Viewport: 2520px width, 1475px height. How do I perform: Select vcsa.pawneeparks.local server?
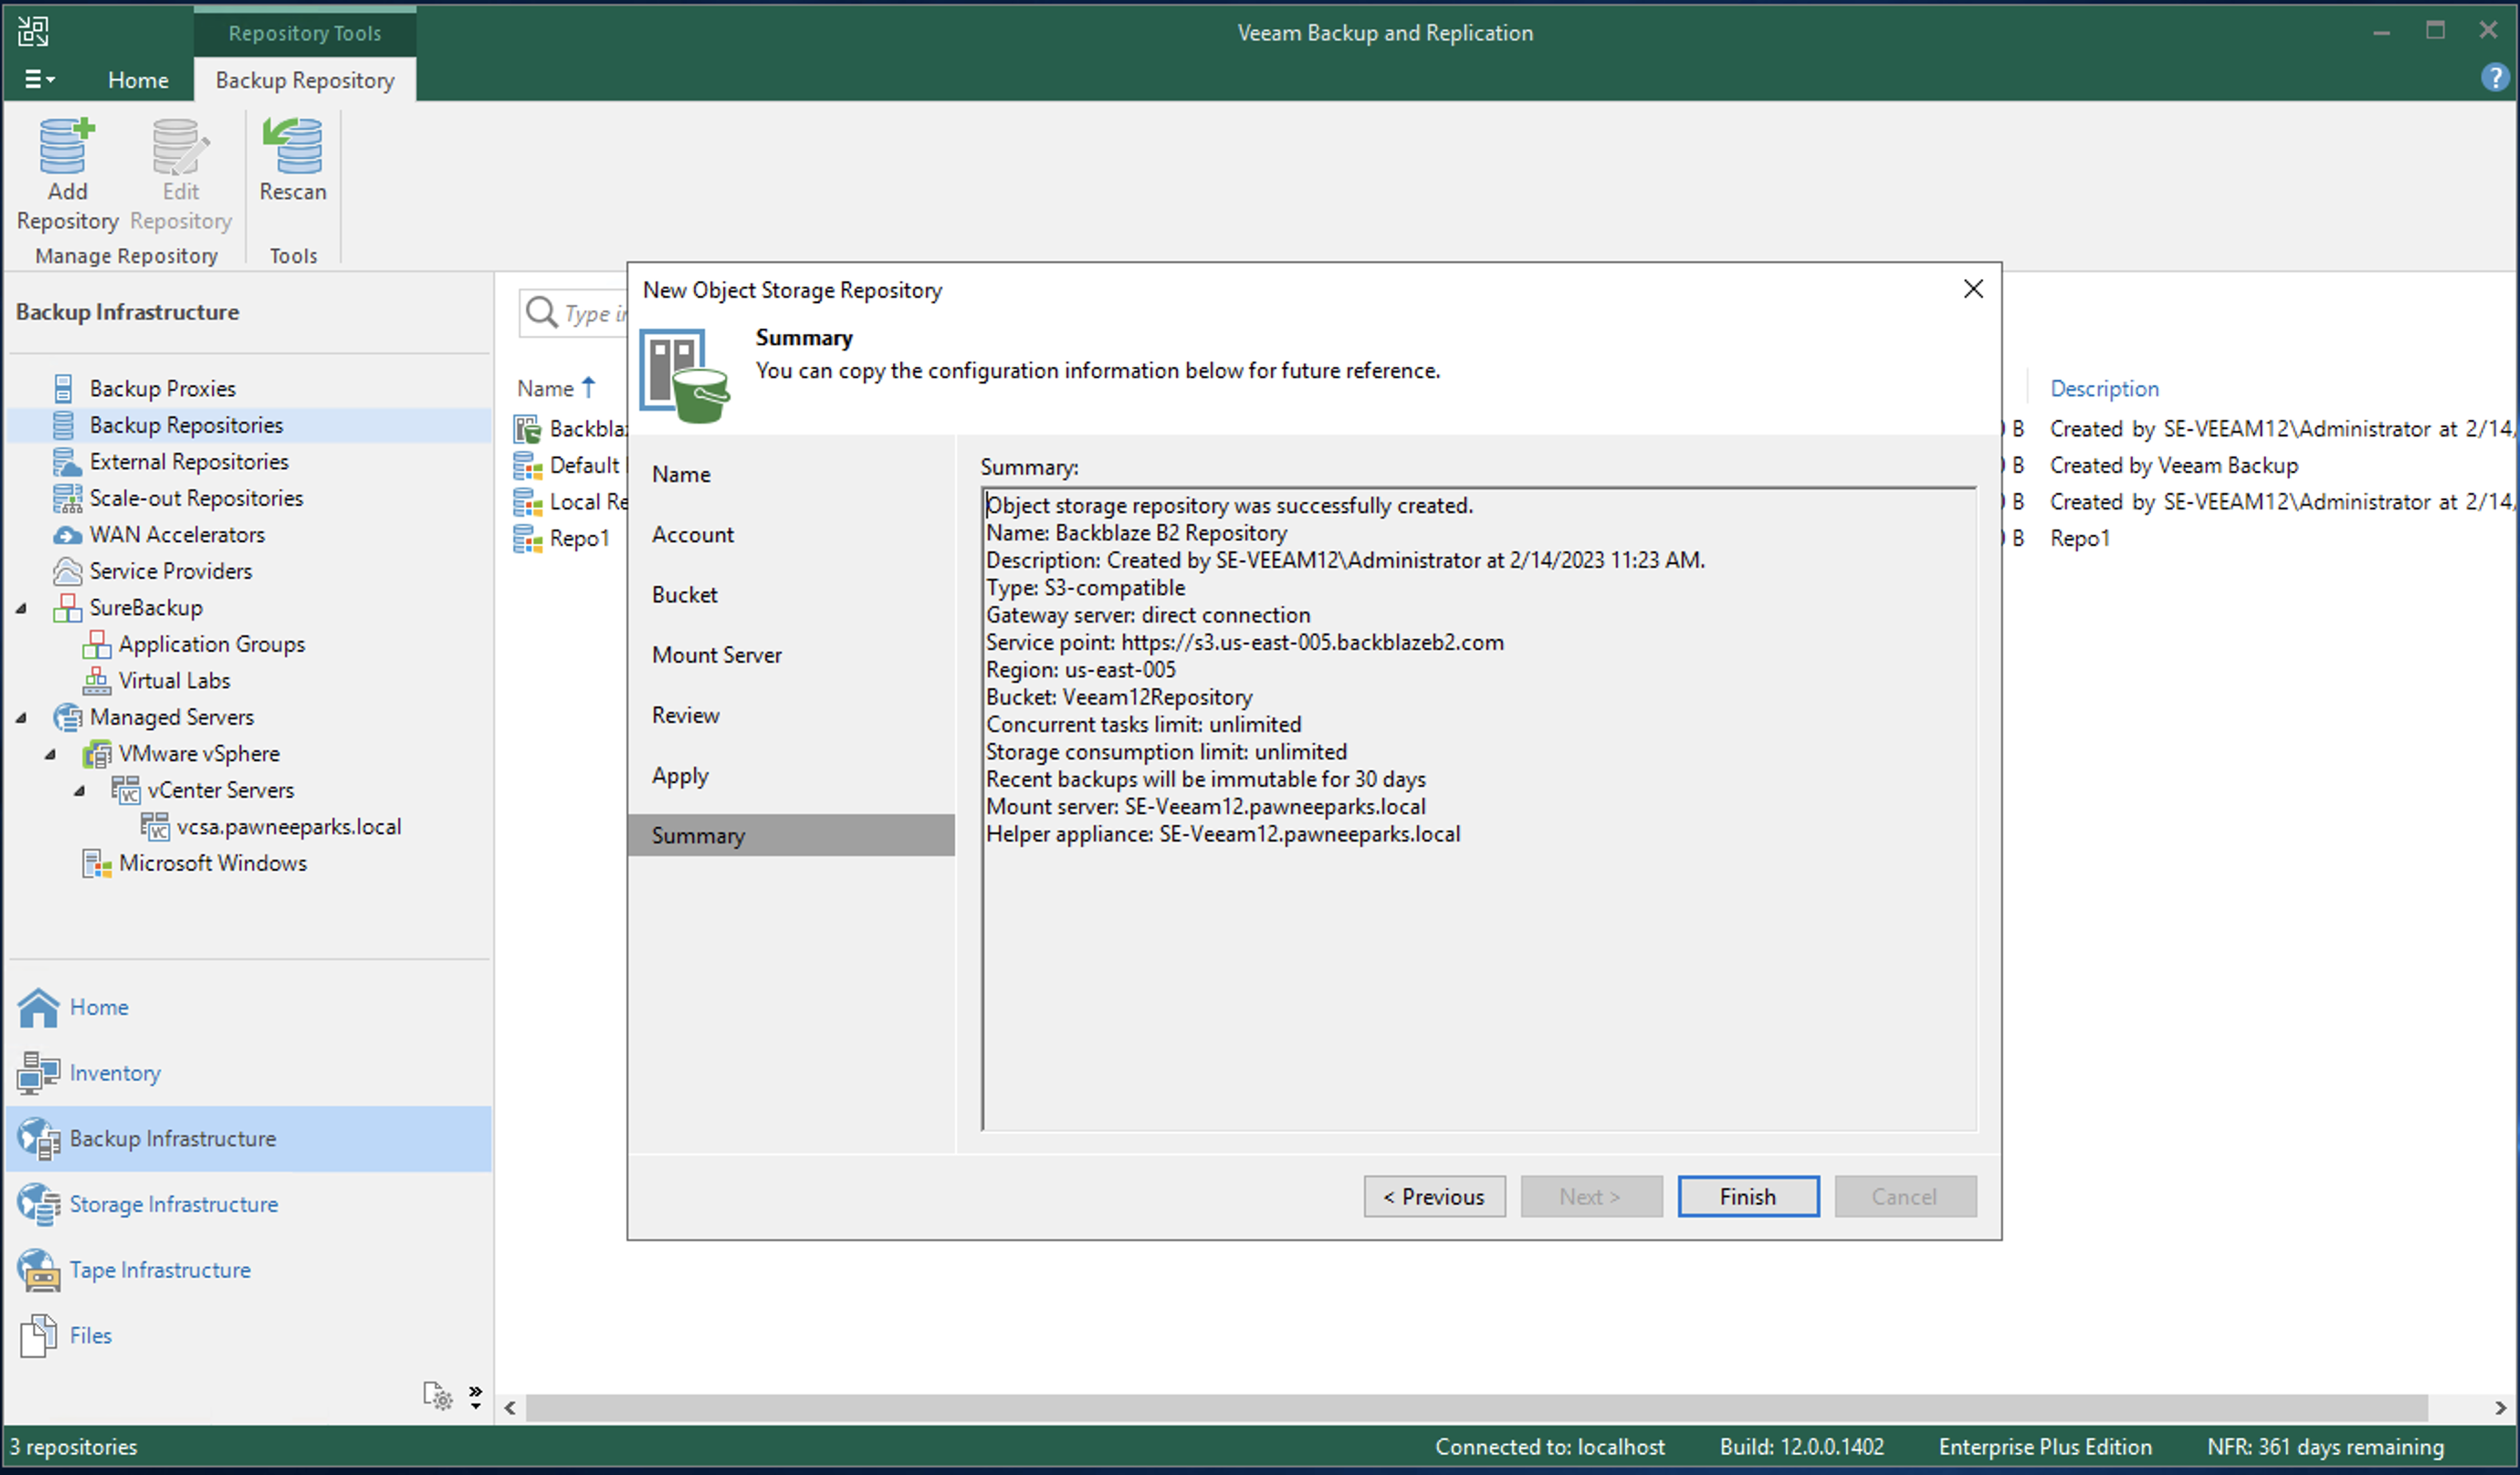click(289, 826)
